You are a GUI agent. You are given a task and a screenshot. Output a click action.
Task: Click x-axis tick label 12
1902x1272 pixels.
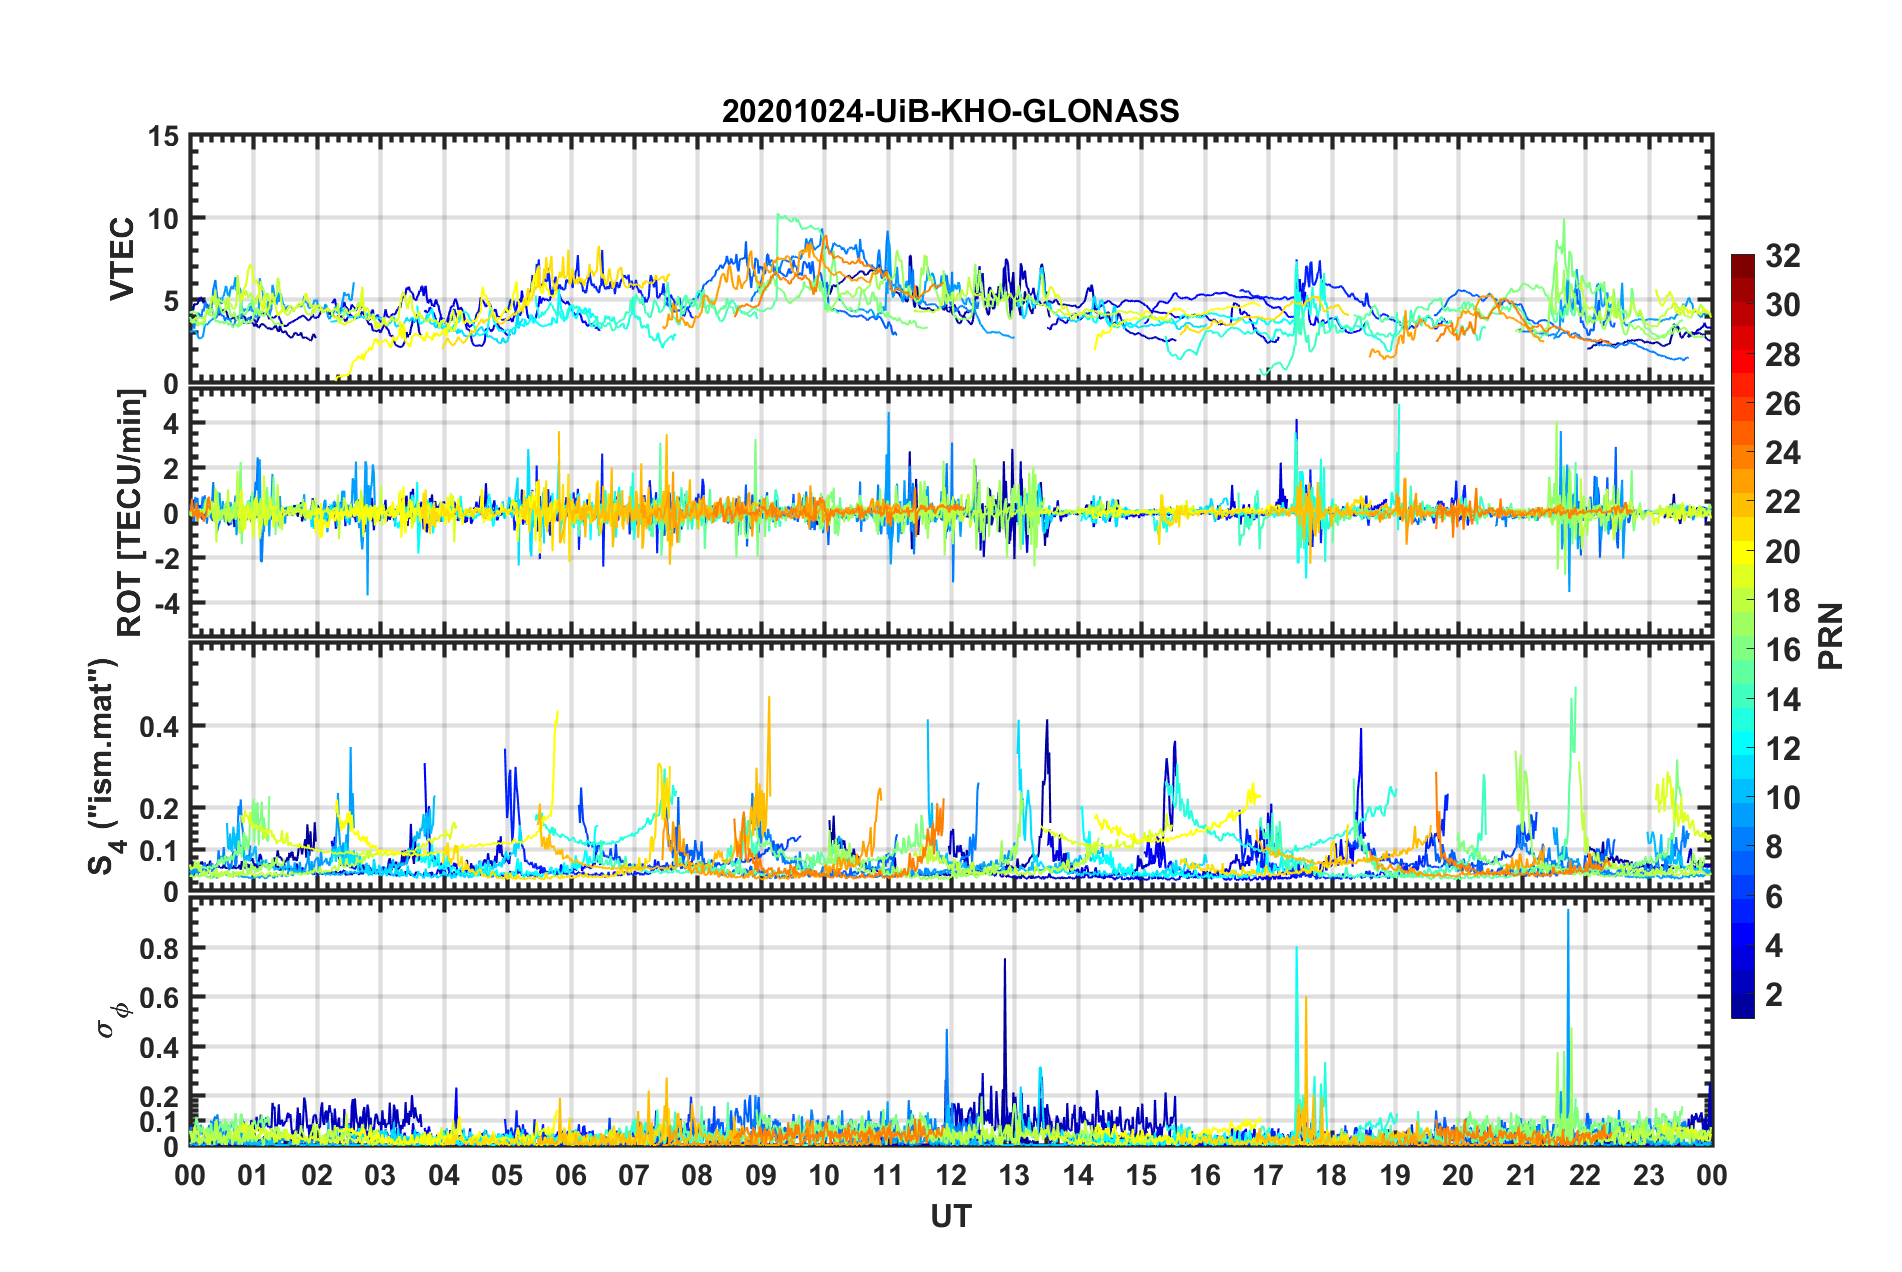pyautogui.click(x=951, y=1175)
